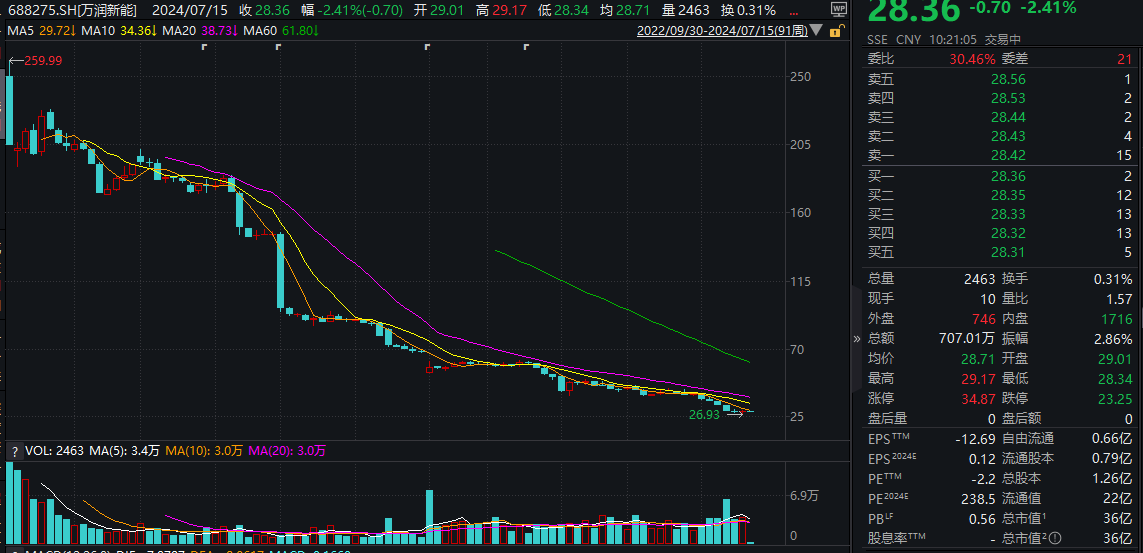The height and width of the screenshot is (553, 1143).
Task: Click the fourth event marker atop the chart
Action: [526, 47]
